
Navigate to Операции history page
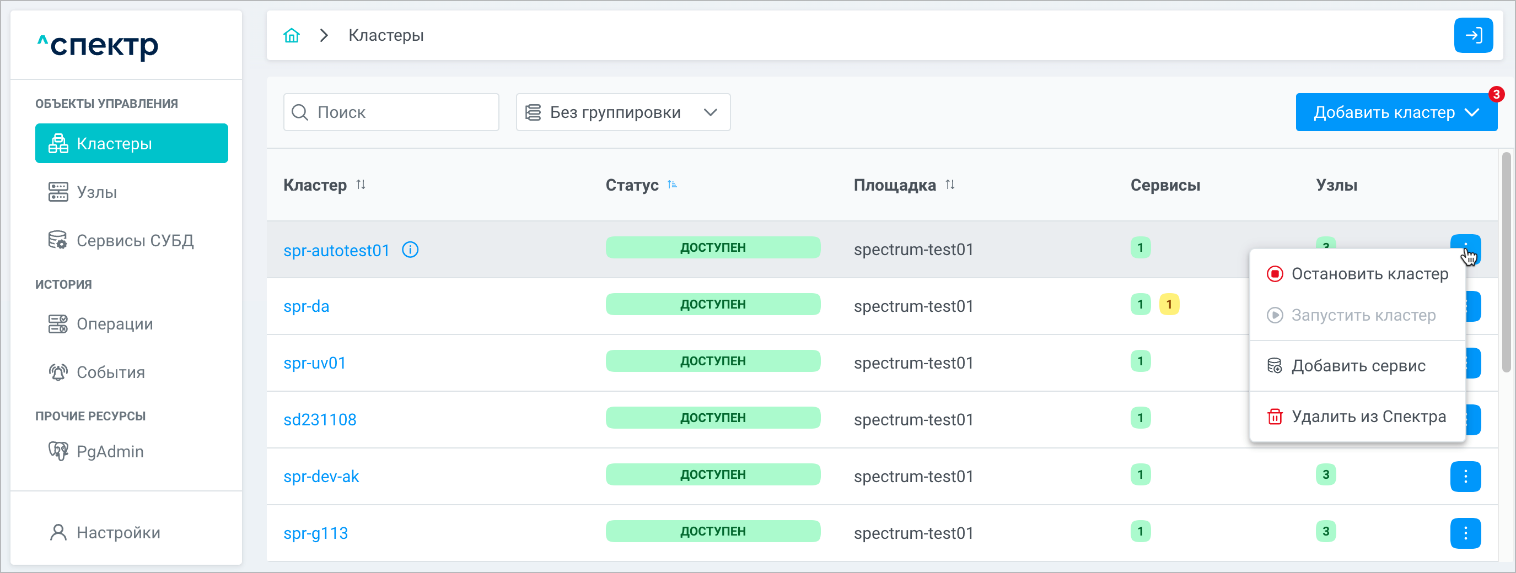point(114,324)
